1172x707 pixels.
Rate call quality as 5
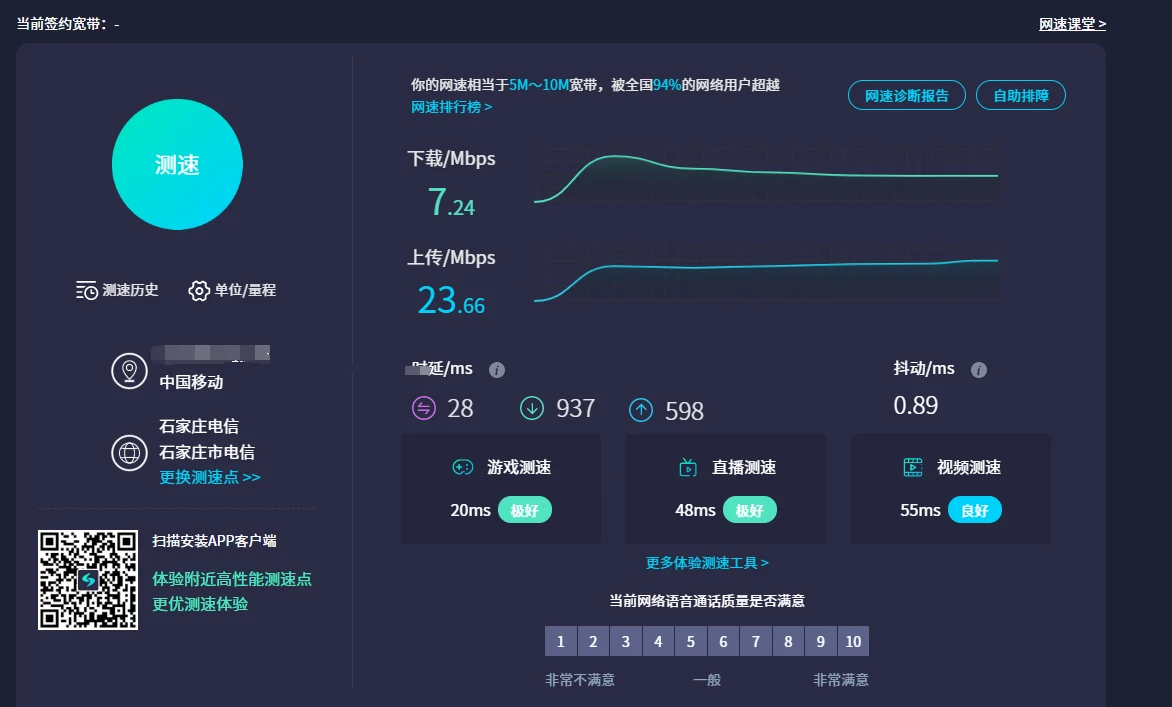coord(690,641)
